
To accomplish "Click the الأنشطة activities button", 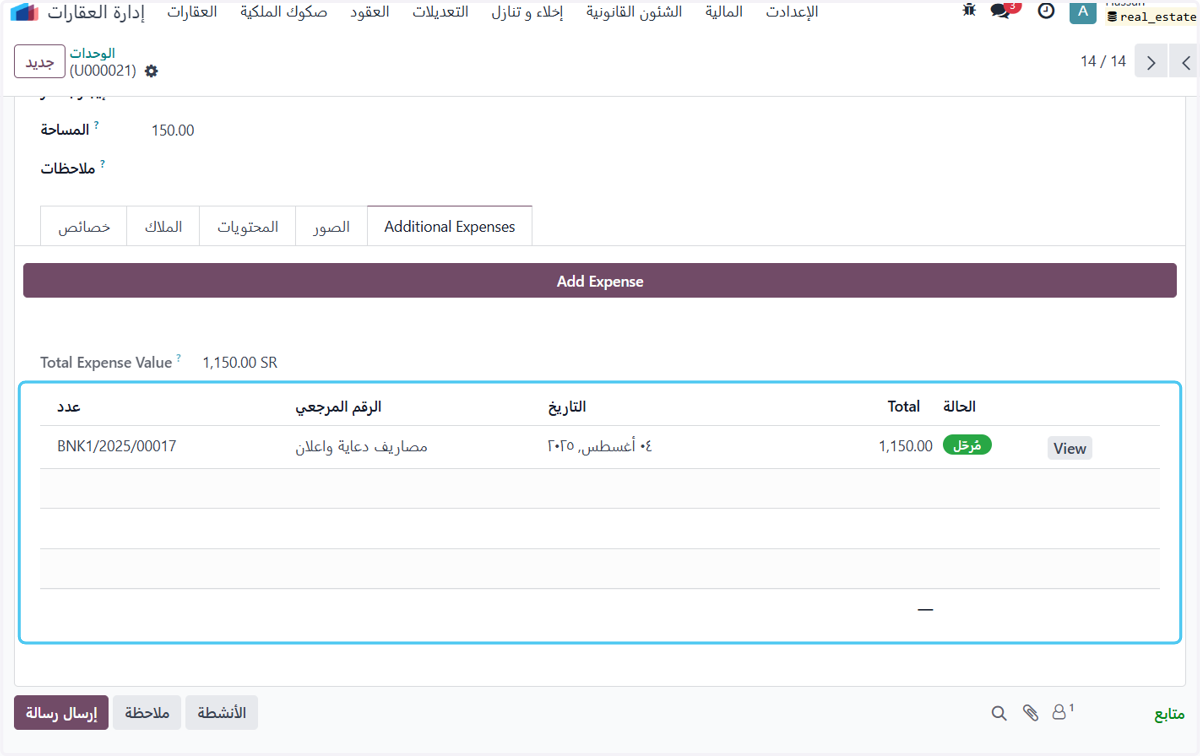I will (221, 713).
